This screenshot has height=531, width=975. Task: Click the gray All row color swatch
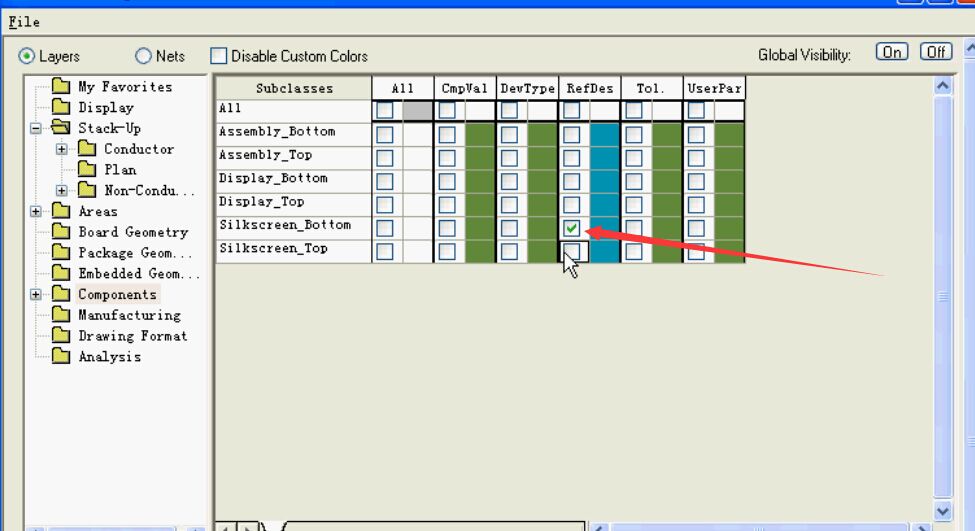(417, 111)
